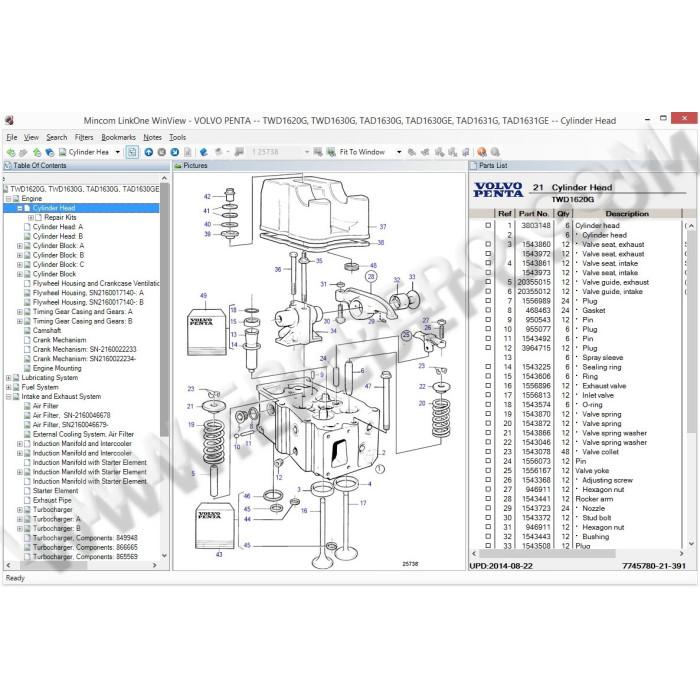The width and height of the screenshot is (700, 700).
Task: Click the Description column header
Action: [627, 213]
